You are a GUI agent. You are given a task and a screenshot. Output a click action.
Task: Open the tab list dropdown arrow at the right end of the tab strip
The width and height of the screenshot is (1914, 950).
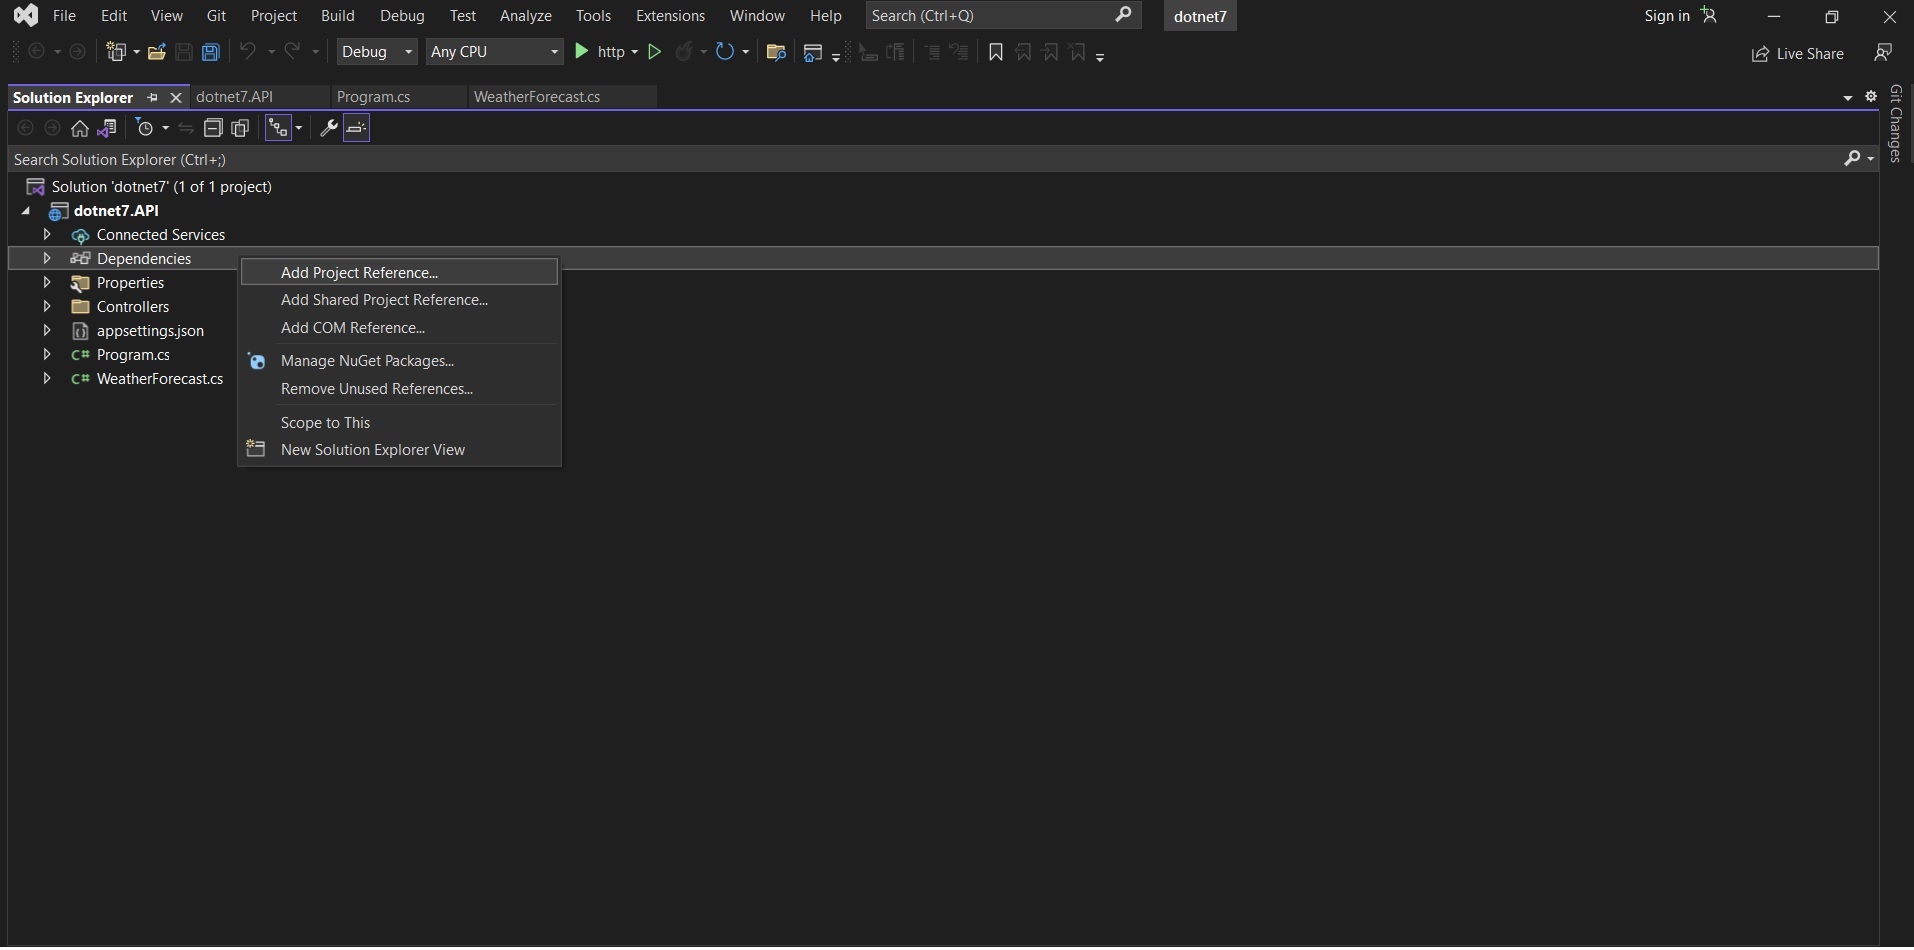pyautogui.click(x=1848, y=98)
